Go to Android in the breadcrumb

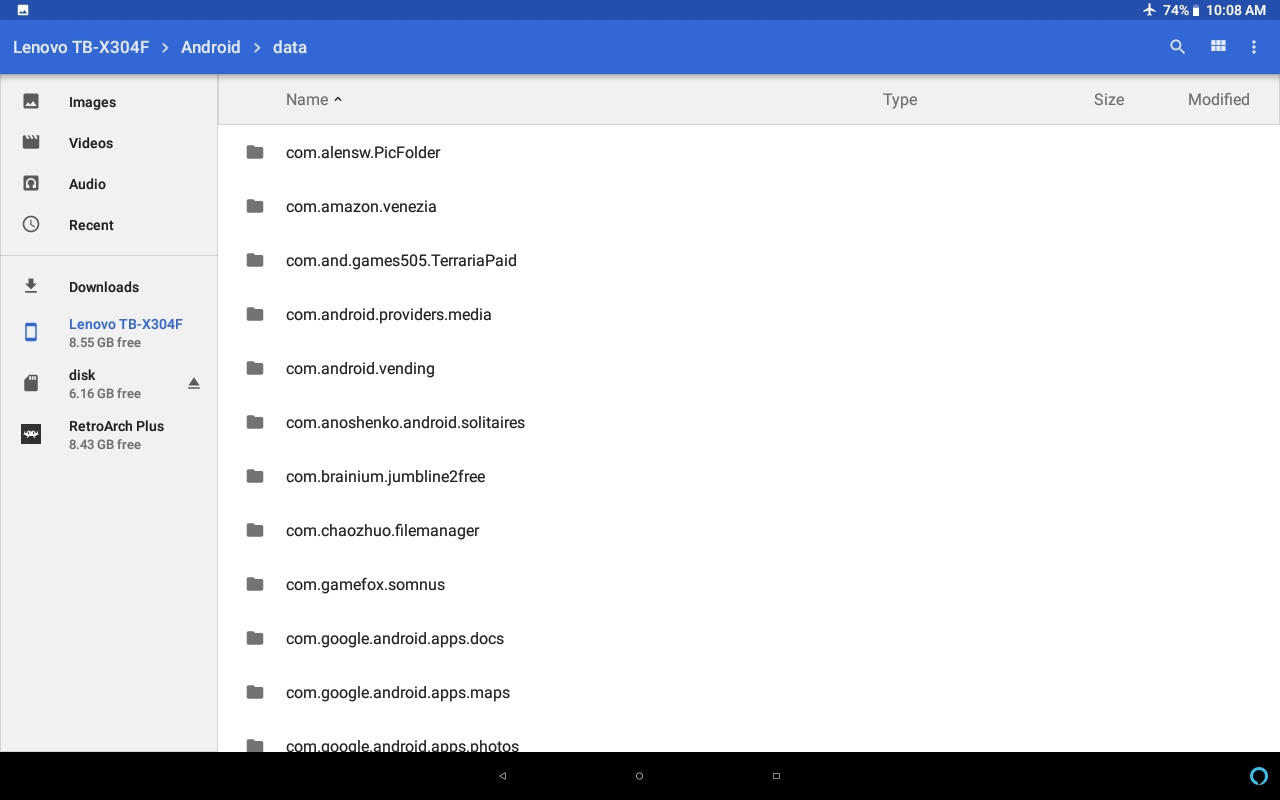211,47
